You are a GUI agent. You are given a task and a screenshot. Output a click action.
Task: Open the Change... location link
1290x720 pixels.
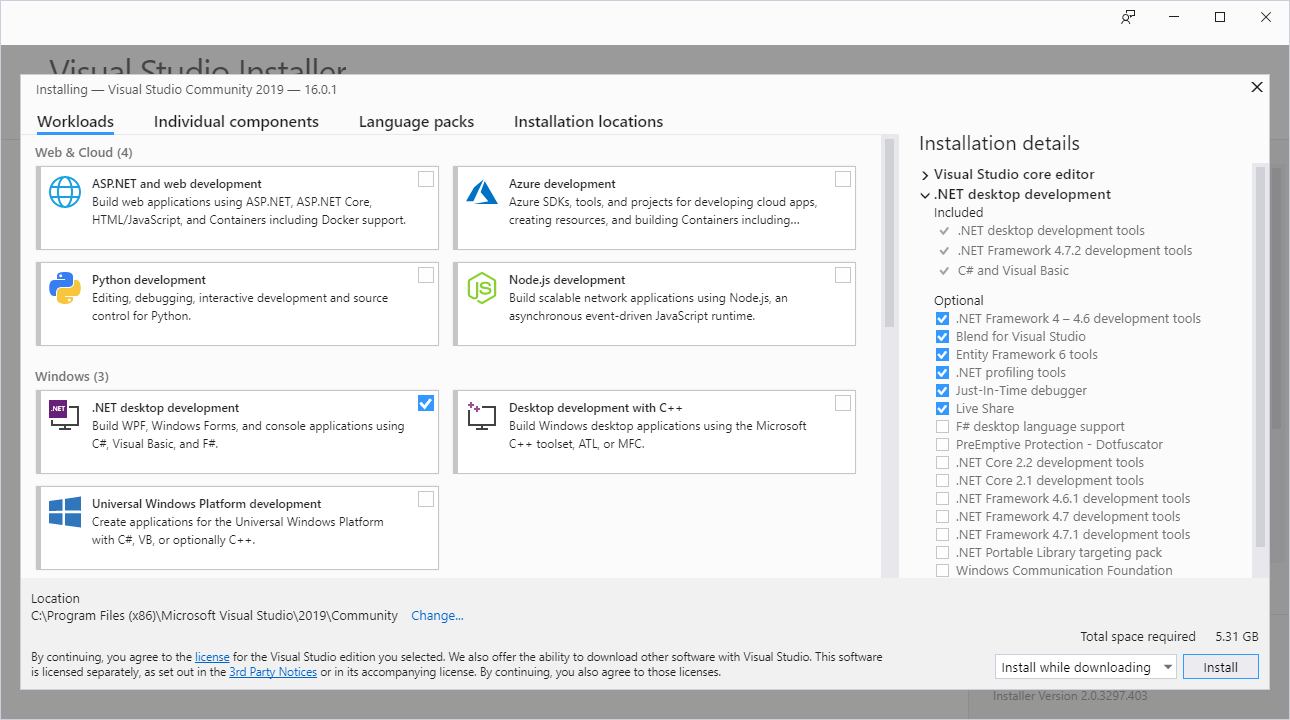tap(437, 615)
